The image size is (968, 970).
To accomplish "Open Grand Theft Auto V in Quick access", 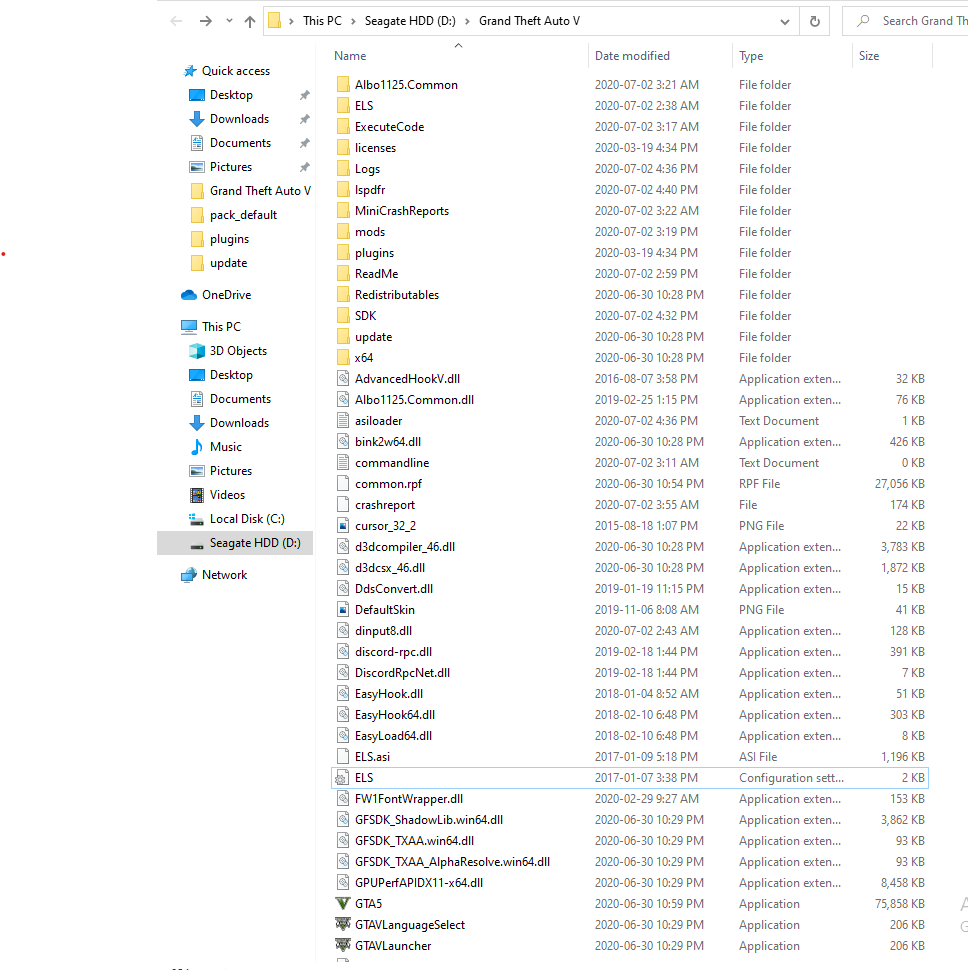I will click(260, 191).
